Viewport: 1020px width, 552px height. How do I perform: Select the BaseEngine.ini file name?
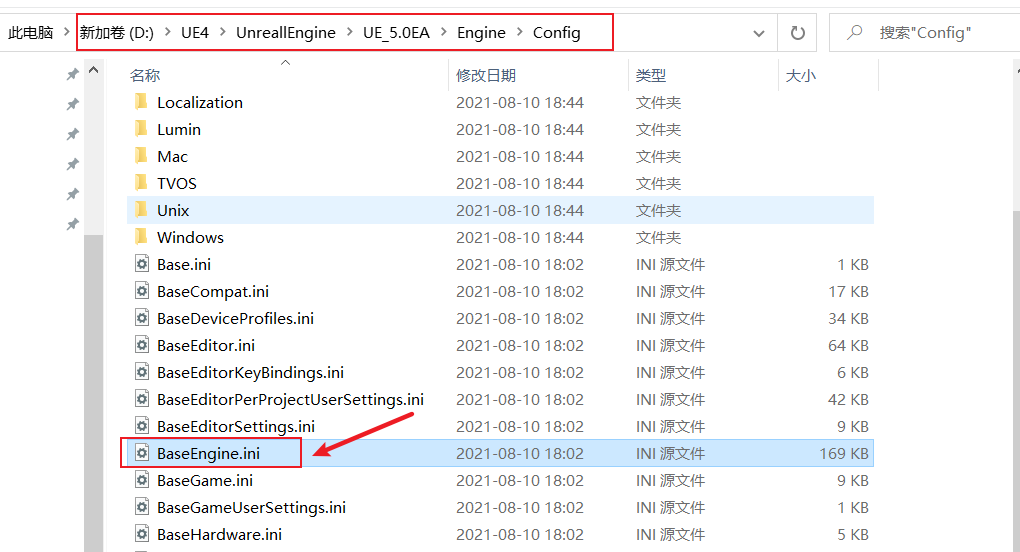coord(208,453)
